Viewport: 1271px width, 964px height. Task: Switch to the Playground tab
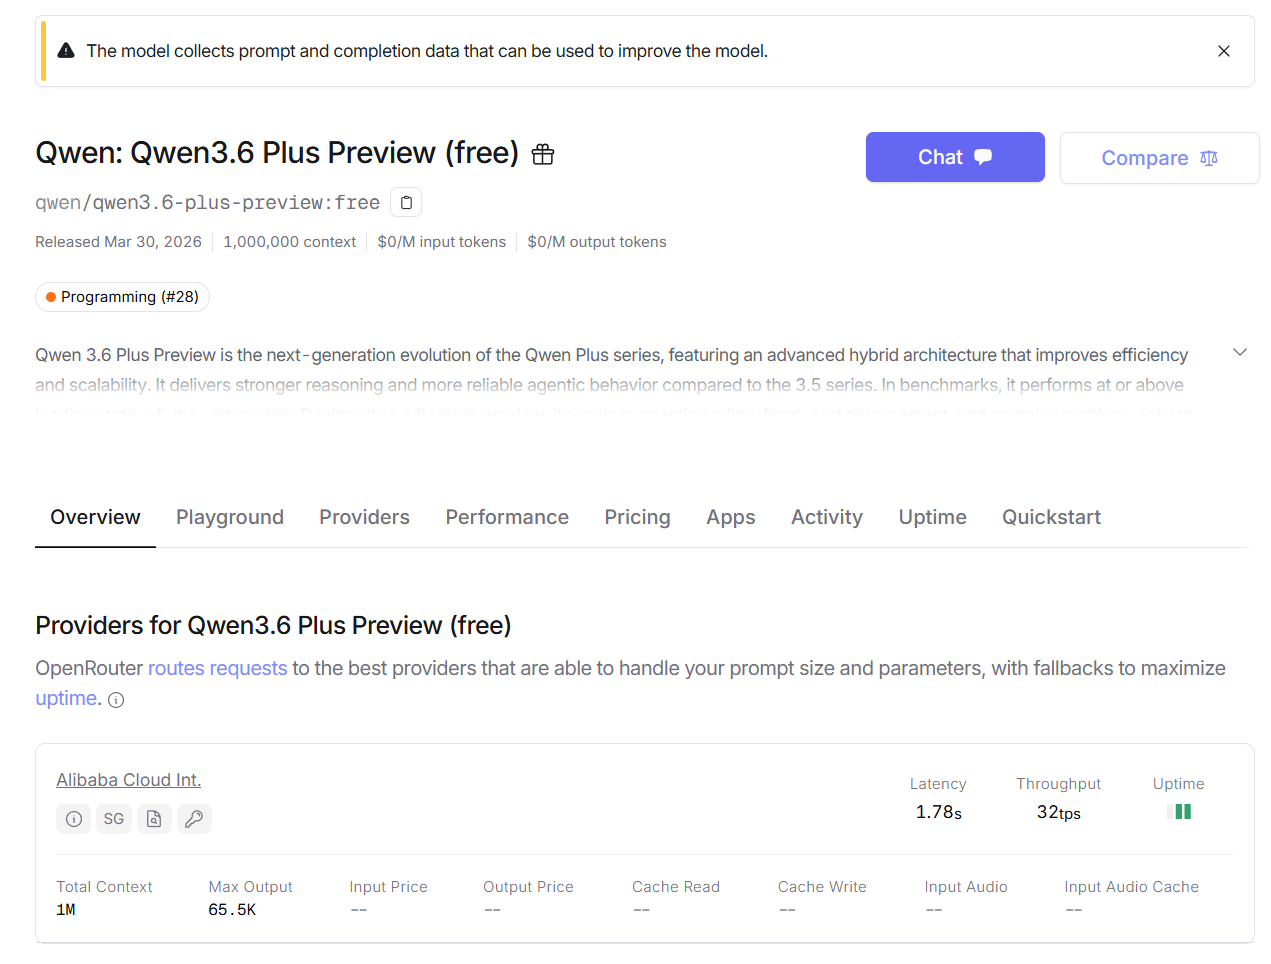point(230,517)
